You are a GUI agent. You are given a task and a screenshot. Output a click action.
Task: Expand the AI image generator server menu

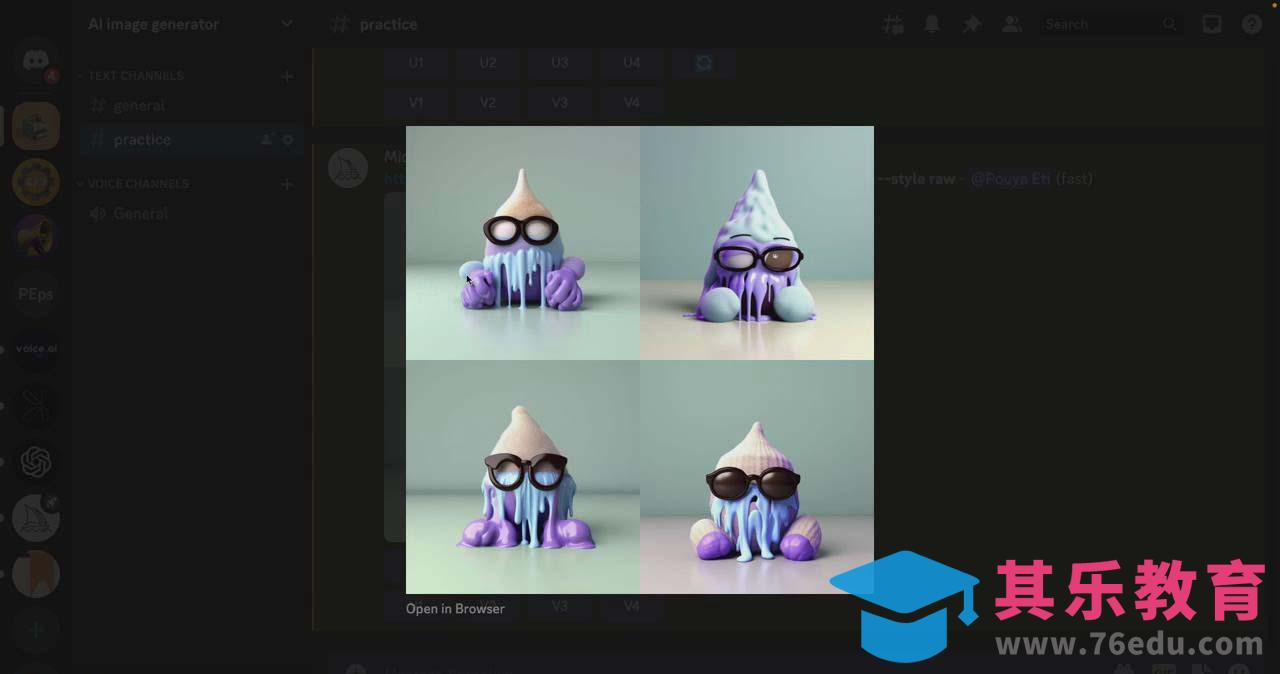coord(287,24)
